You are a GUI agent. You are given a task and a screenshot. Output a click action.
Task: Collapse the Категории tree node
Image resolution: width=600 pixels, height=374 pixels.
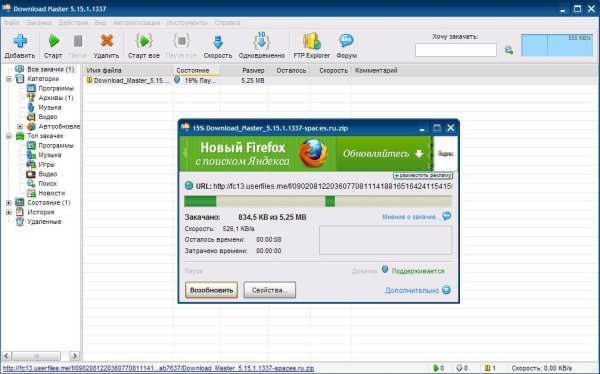8,79
